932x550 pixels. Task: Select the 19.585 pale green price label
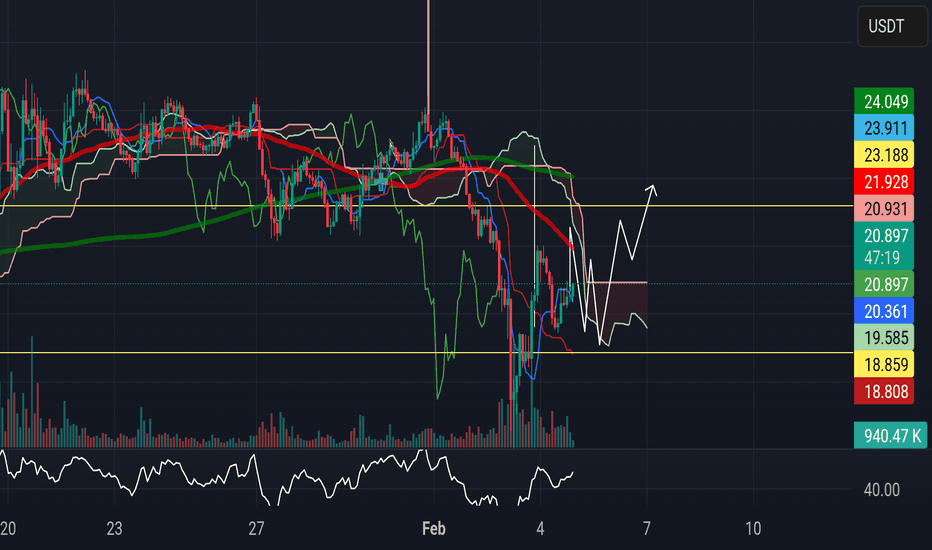(884, 338)
